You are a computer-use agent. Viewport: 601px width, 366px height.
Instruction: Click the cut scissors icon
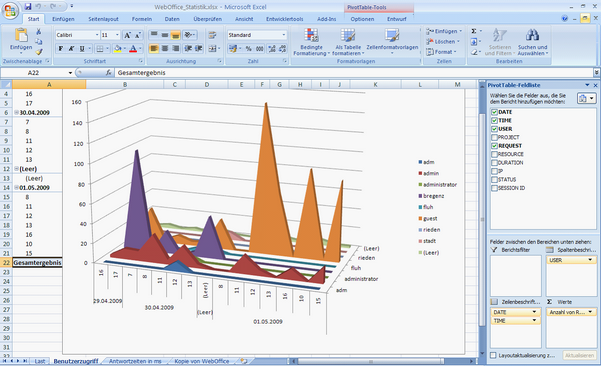[39, 32]
